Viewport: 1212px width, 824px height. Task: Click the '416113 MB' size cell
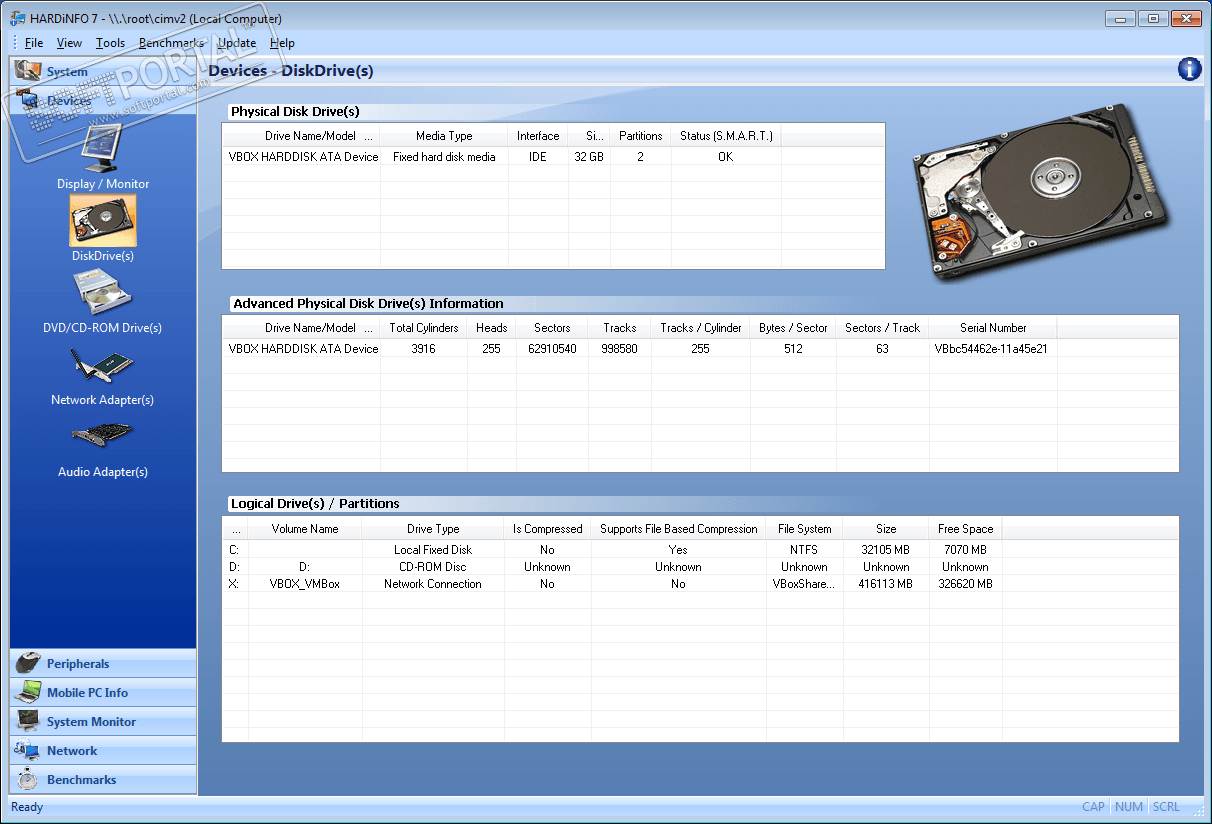[x=886, y=584]
